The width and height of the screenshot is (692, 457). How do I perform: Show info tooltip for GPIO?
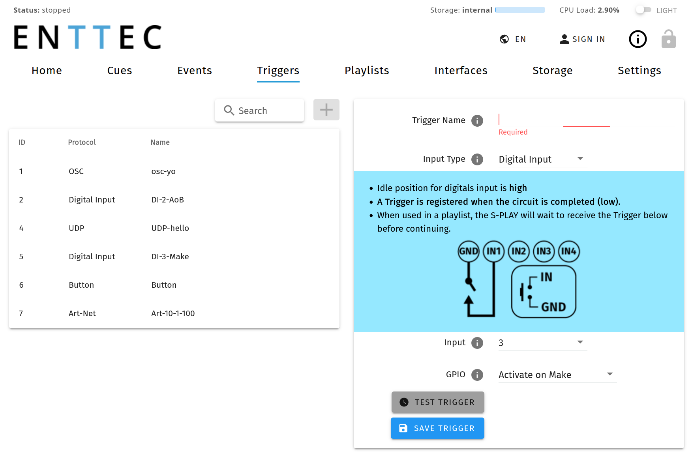[x=477, y=375]
